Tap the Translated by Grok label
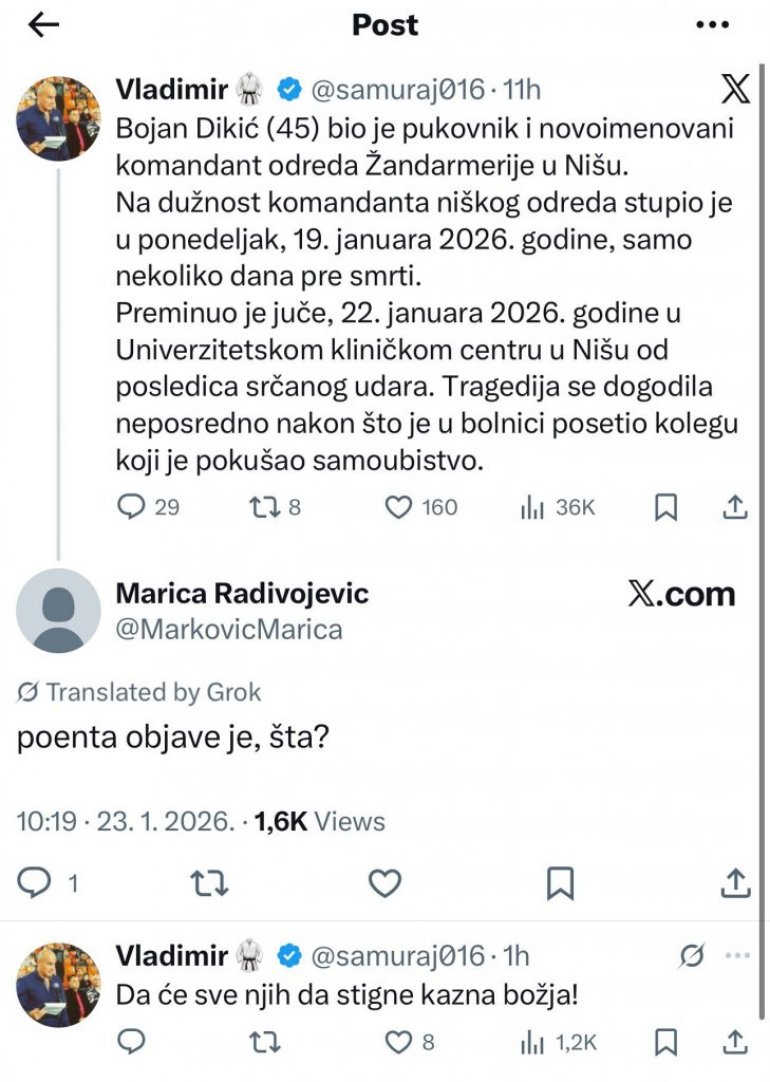 [140, 691]
